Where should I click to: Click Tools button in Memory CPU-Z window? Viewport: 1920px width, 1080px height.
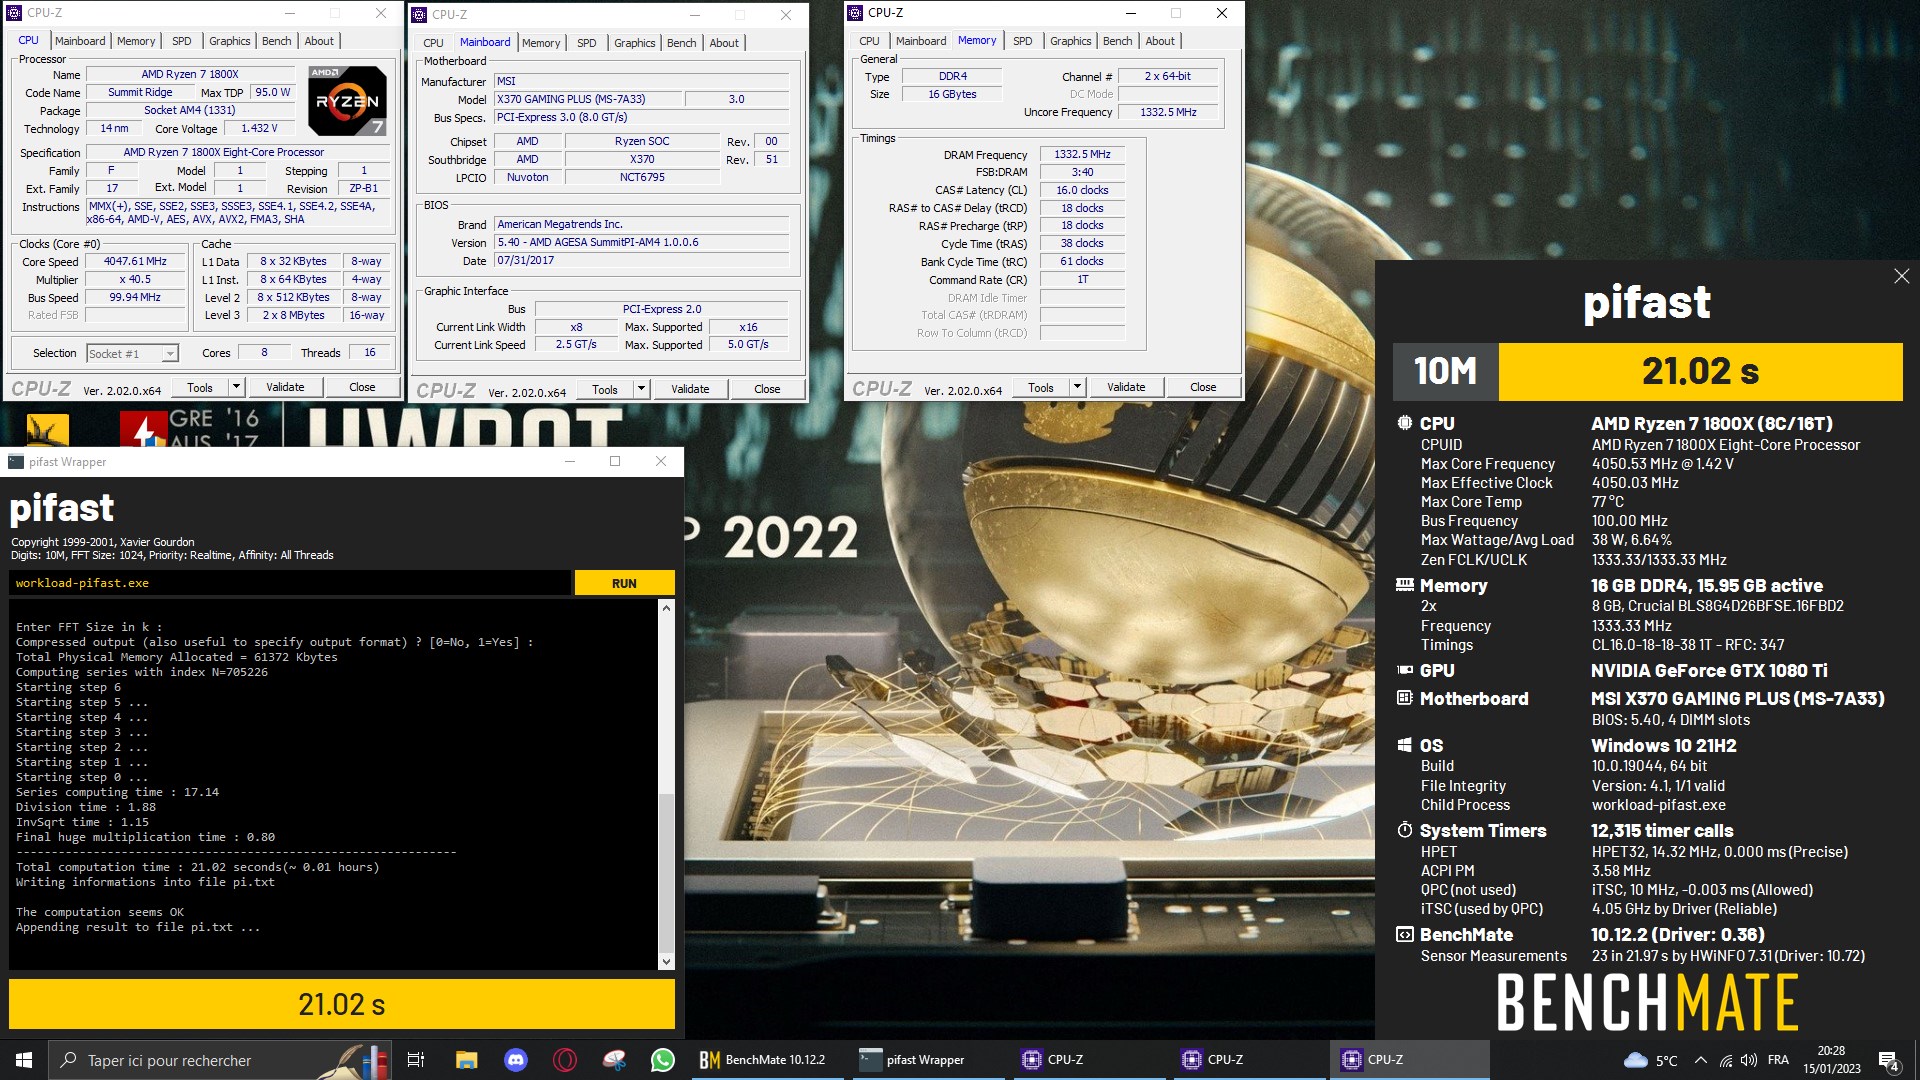click(1041, 387)
